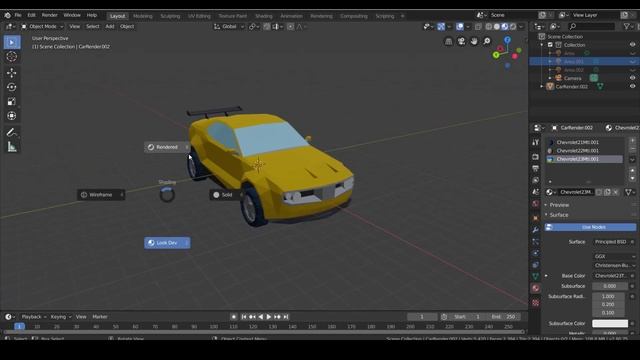Switch to the Shading workspace tab

click(264, 16)
